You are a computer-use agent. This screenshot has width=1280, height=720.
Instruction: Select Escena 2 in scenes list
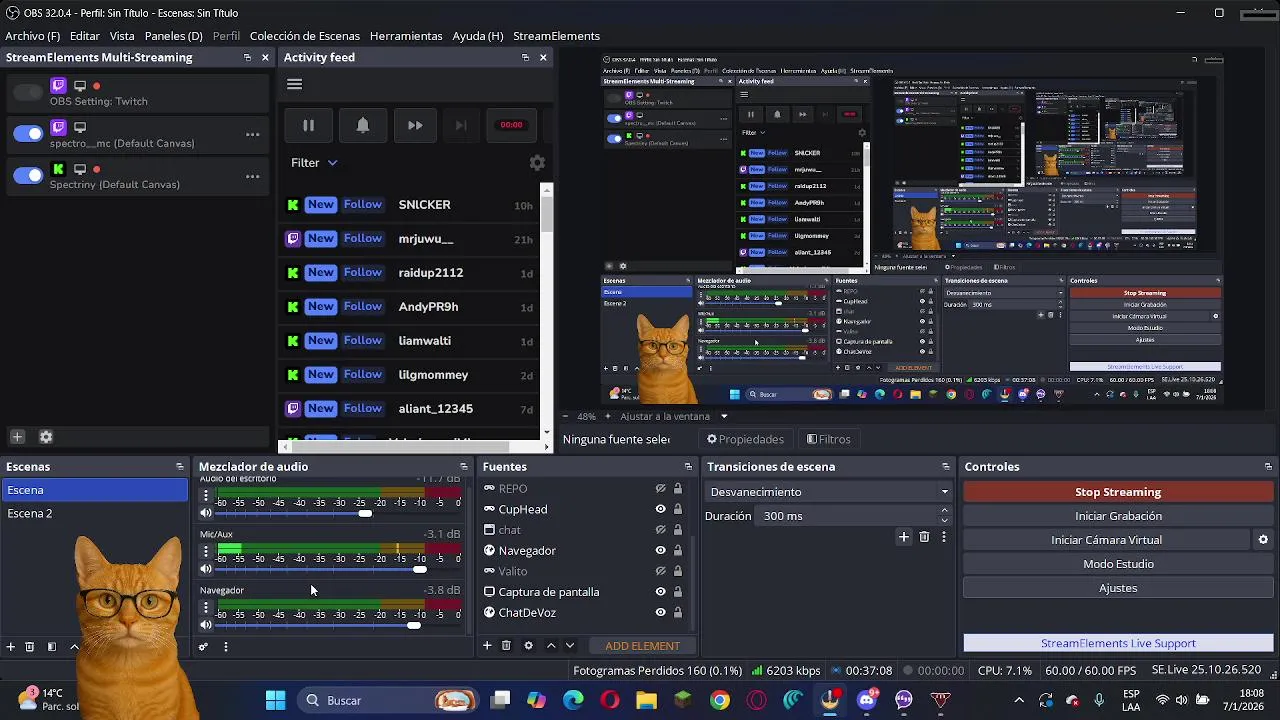click(94, 513)
